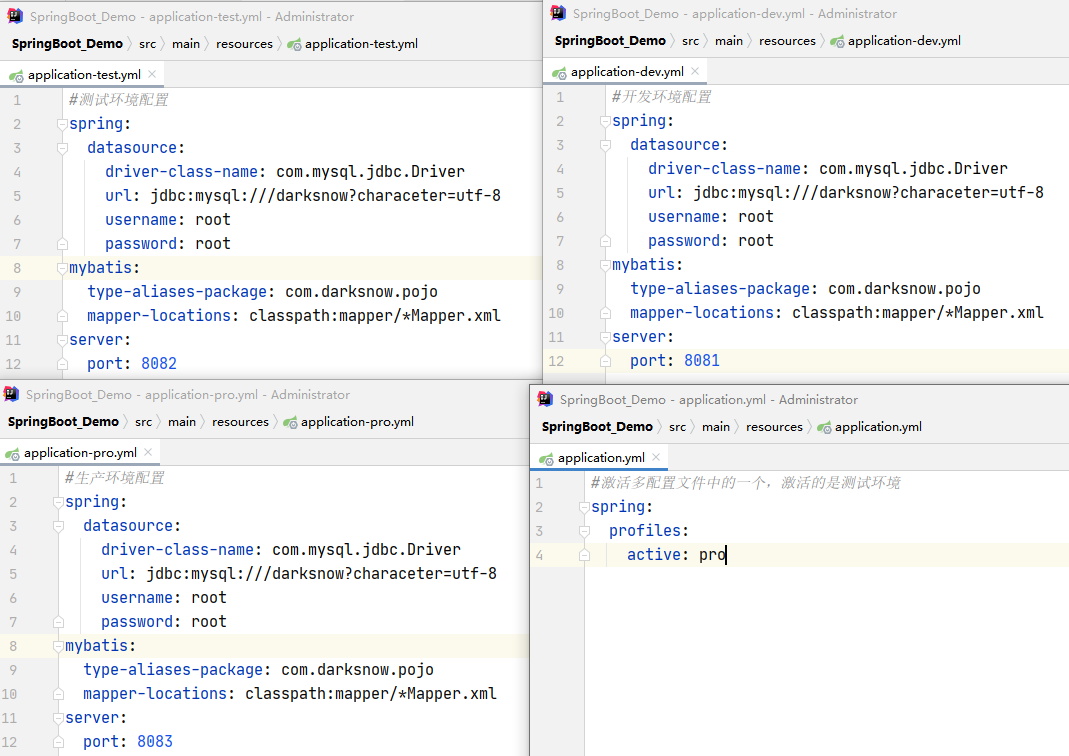Image resolution: width=1069 pixels, height=756 pixels.
Task: Collapse datasource block in application-test.yml
Action: tap(62, 148)
